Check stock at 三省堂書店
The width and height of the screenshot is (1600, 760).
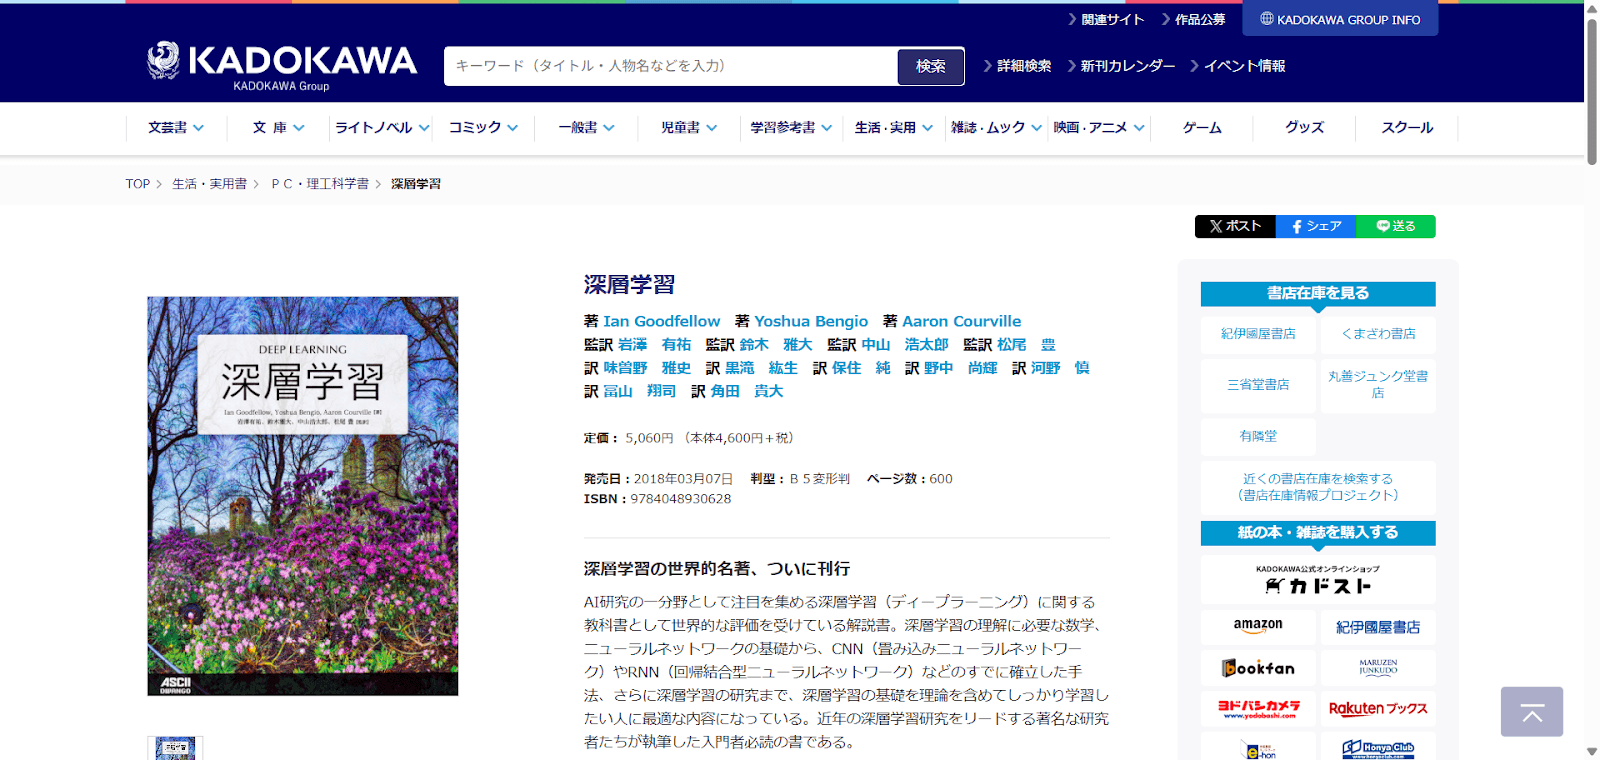click(1258, 385)
